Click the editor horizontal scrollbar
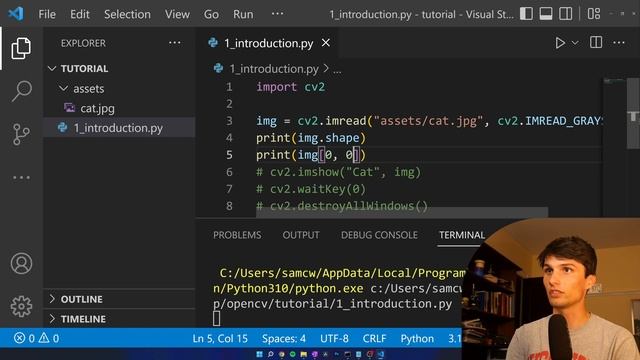The width and height of the screenshot is (640, 360). tap(402, 212)
